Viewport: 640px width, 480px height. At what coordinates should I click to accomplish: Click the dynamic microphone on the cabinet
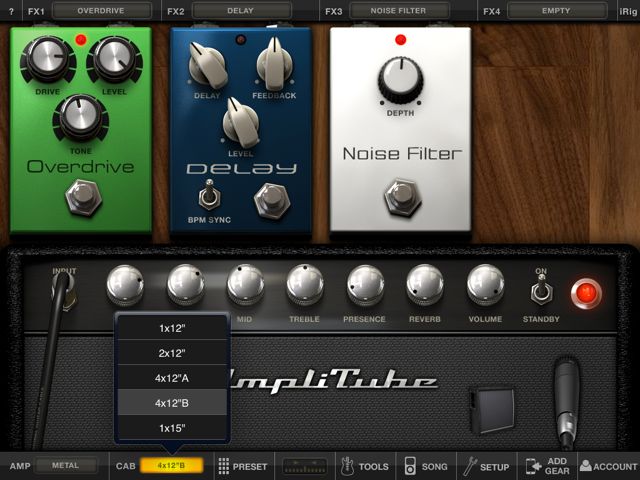click(568, 402)
